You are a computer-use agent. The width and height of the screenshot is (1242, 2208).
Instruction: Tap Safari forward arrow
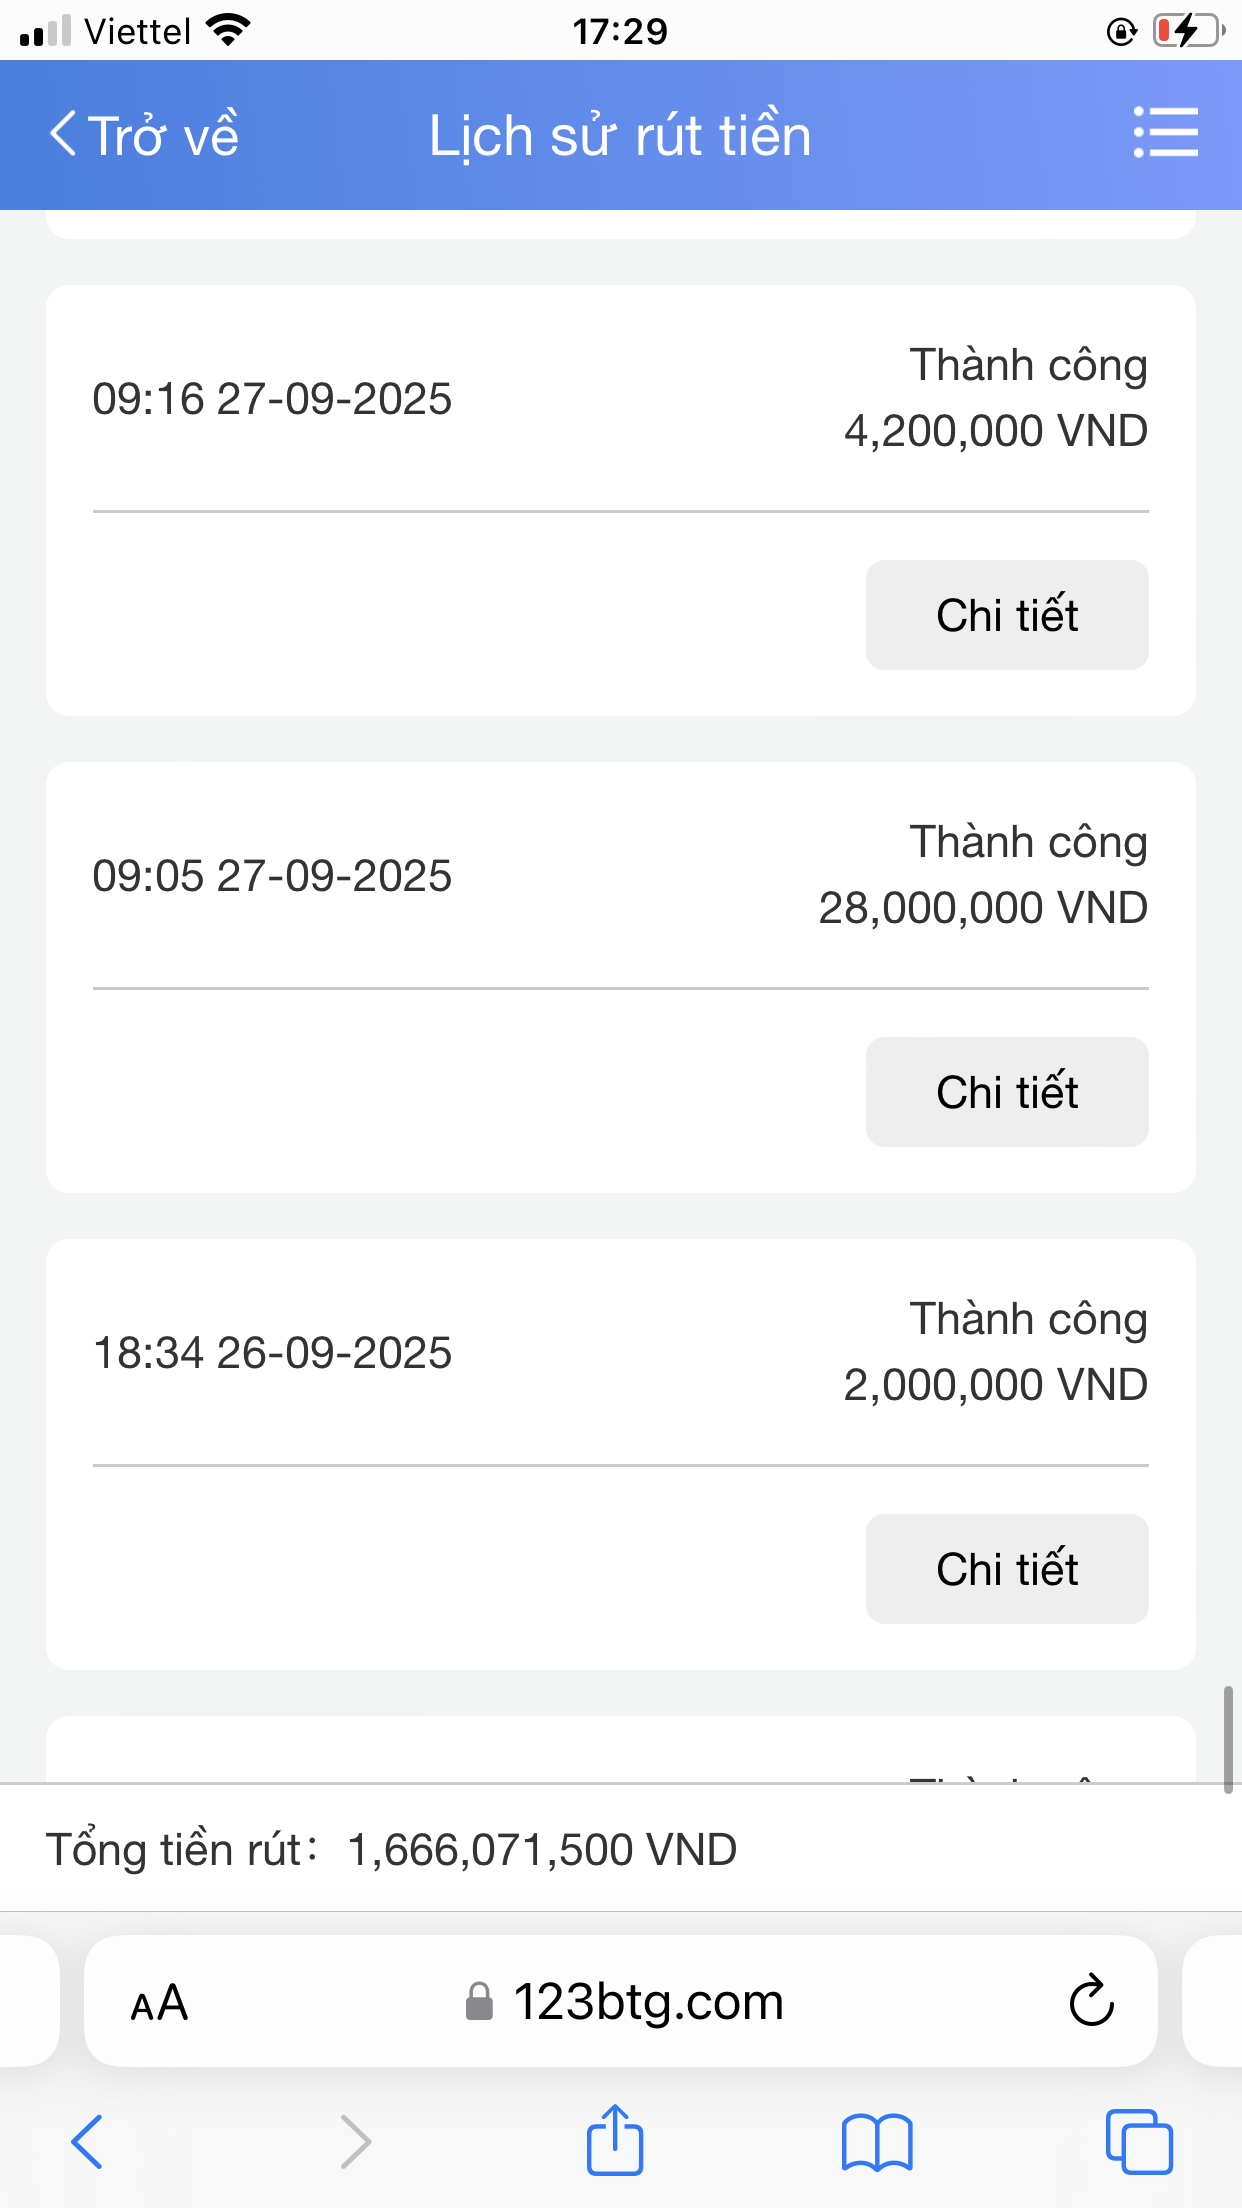coord(355,2142)
